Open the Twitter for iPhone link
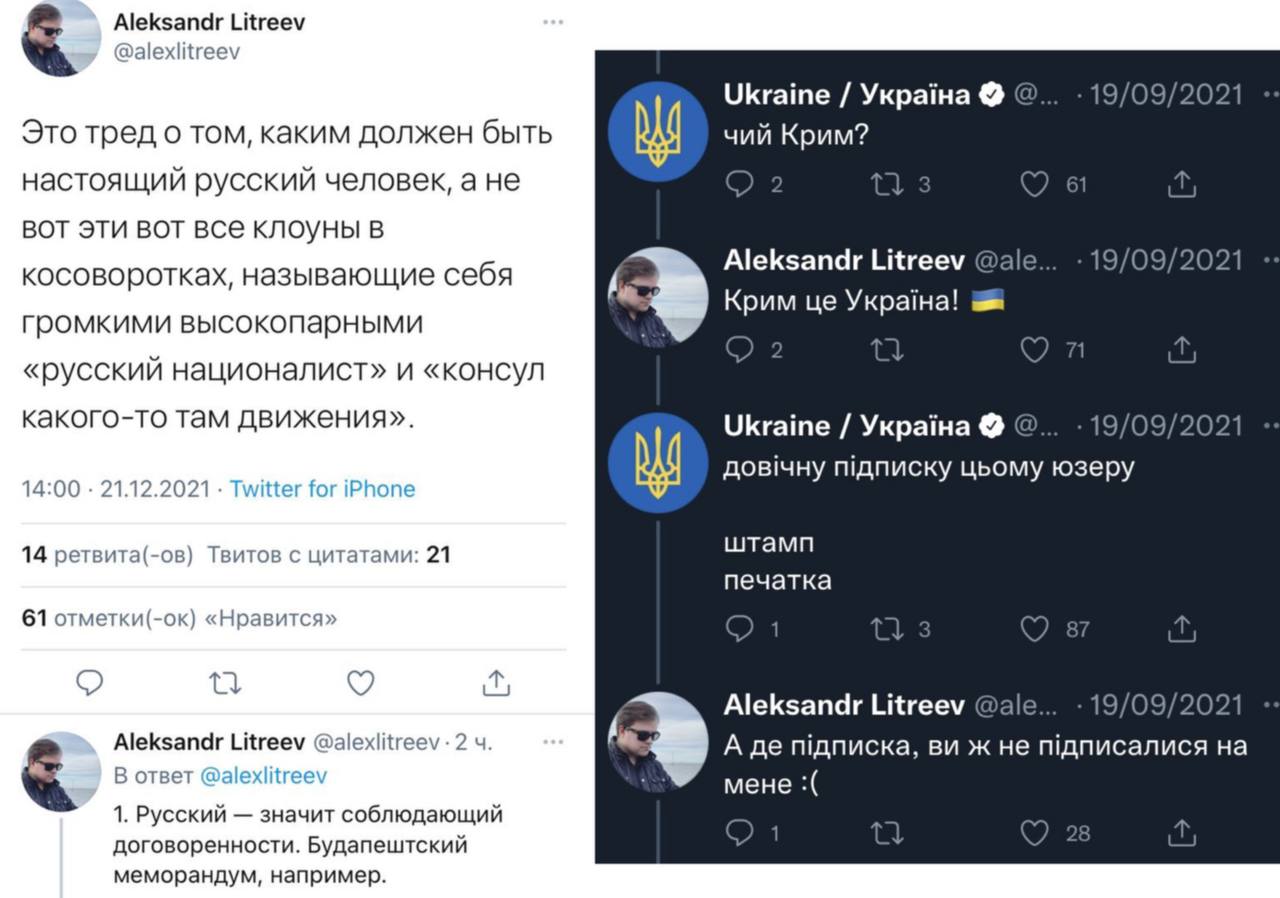The width and height of the screenshot is (1280, 898). click(x=322, y=489)
